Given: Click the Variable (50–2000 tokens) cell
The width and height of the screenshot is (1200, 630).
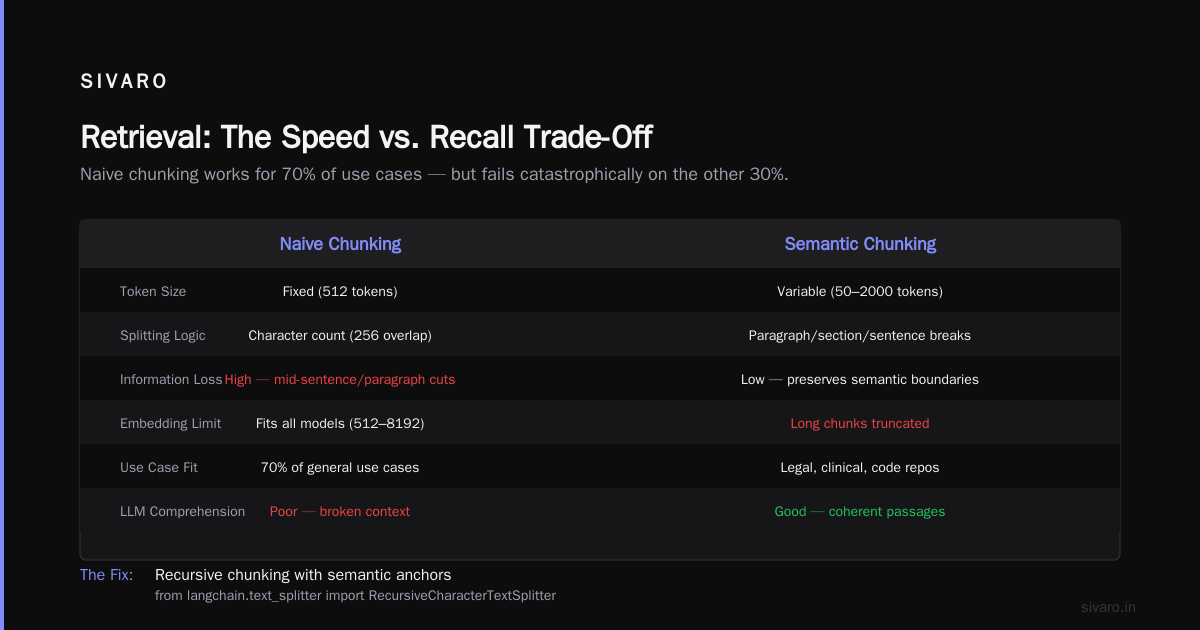Looking at the screenshot, I should [x=860, y=292].
